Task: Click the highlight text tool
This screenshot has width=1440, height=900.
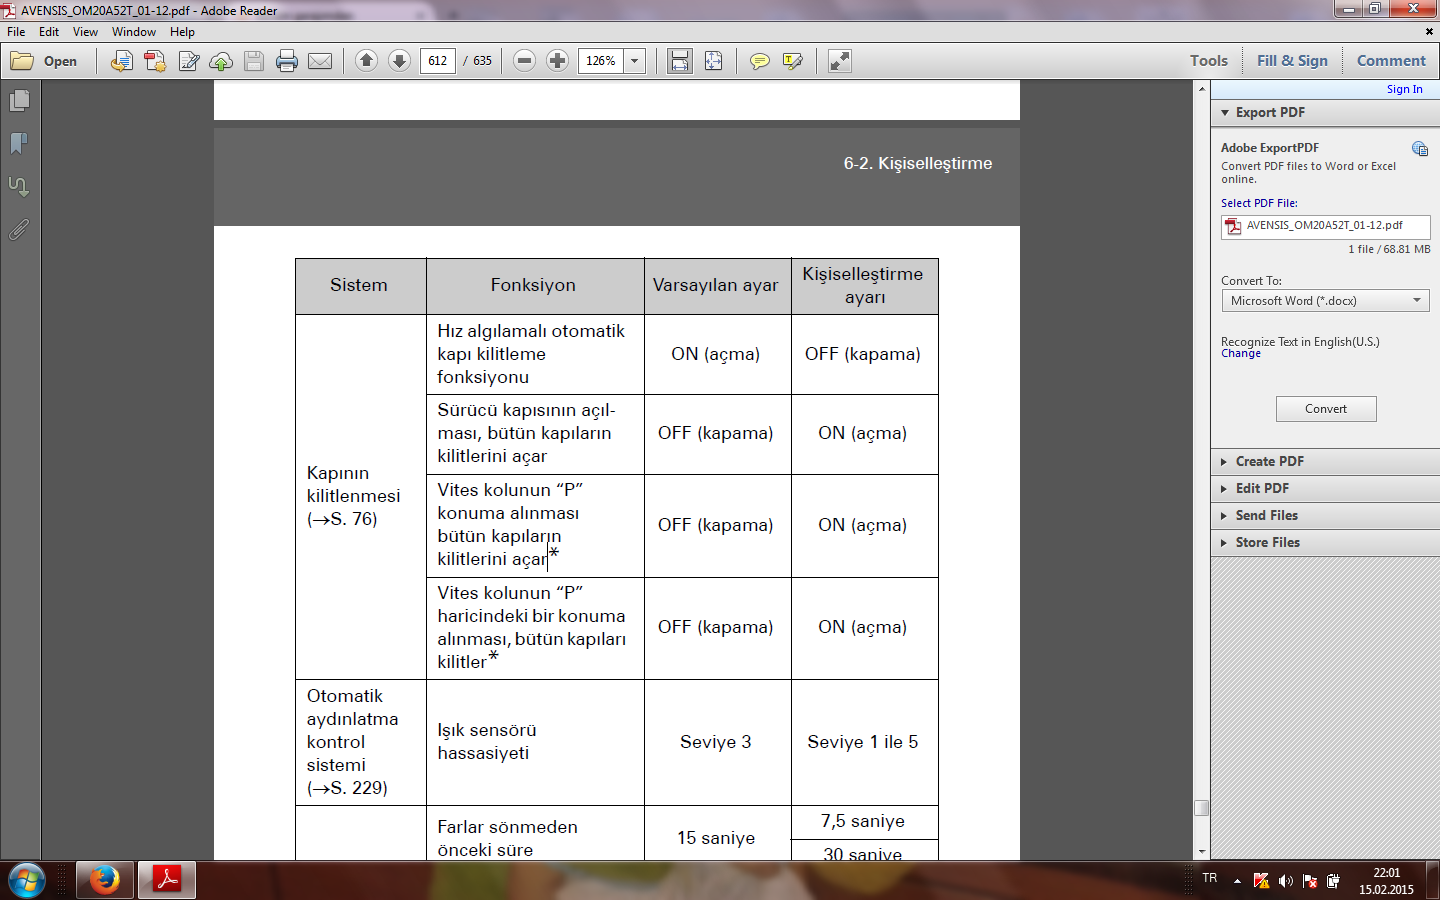Action: 793,61
